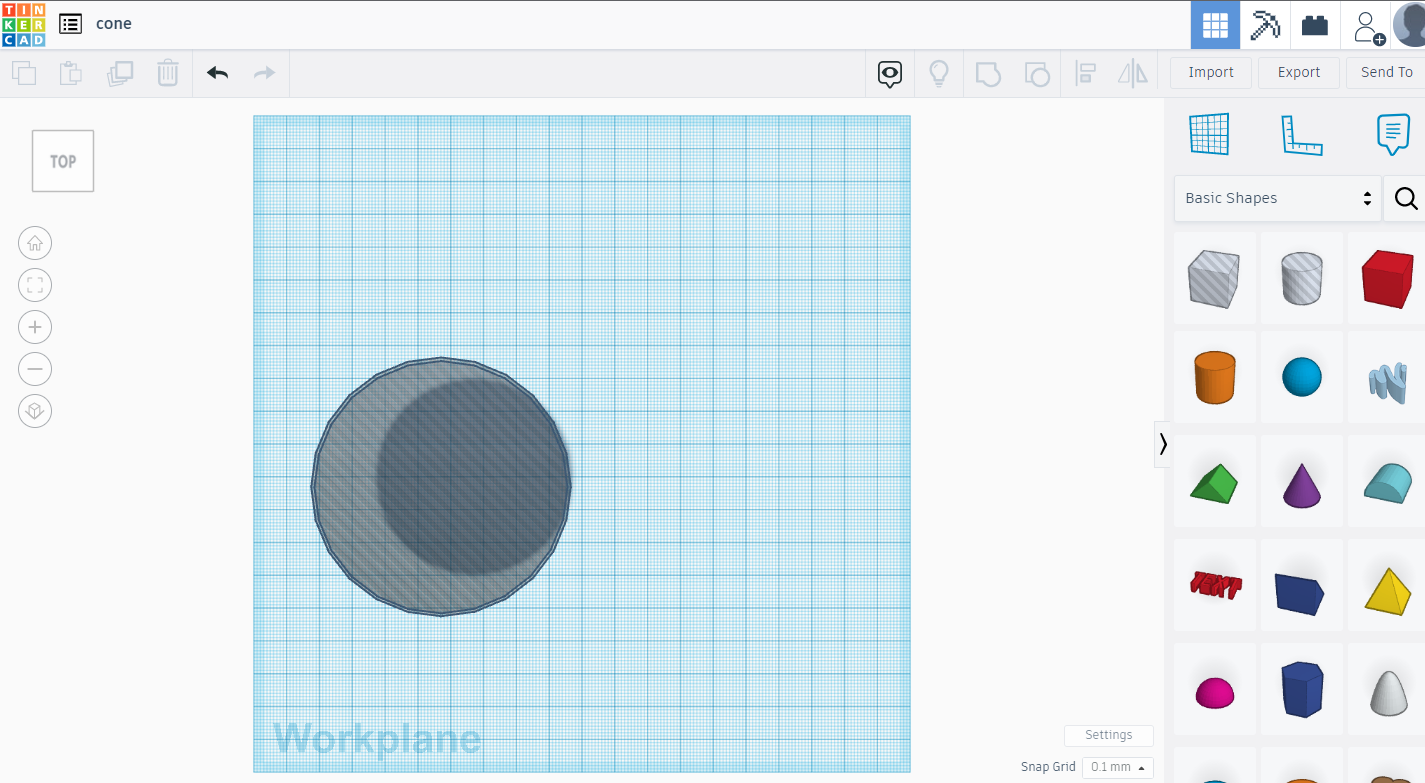Screen dimensions: 1425x783
Task: Toggle visibility with the light bulb icon
Action: [x=939, y=72]
